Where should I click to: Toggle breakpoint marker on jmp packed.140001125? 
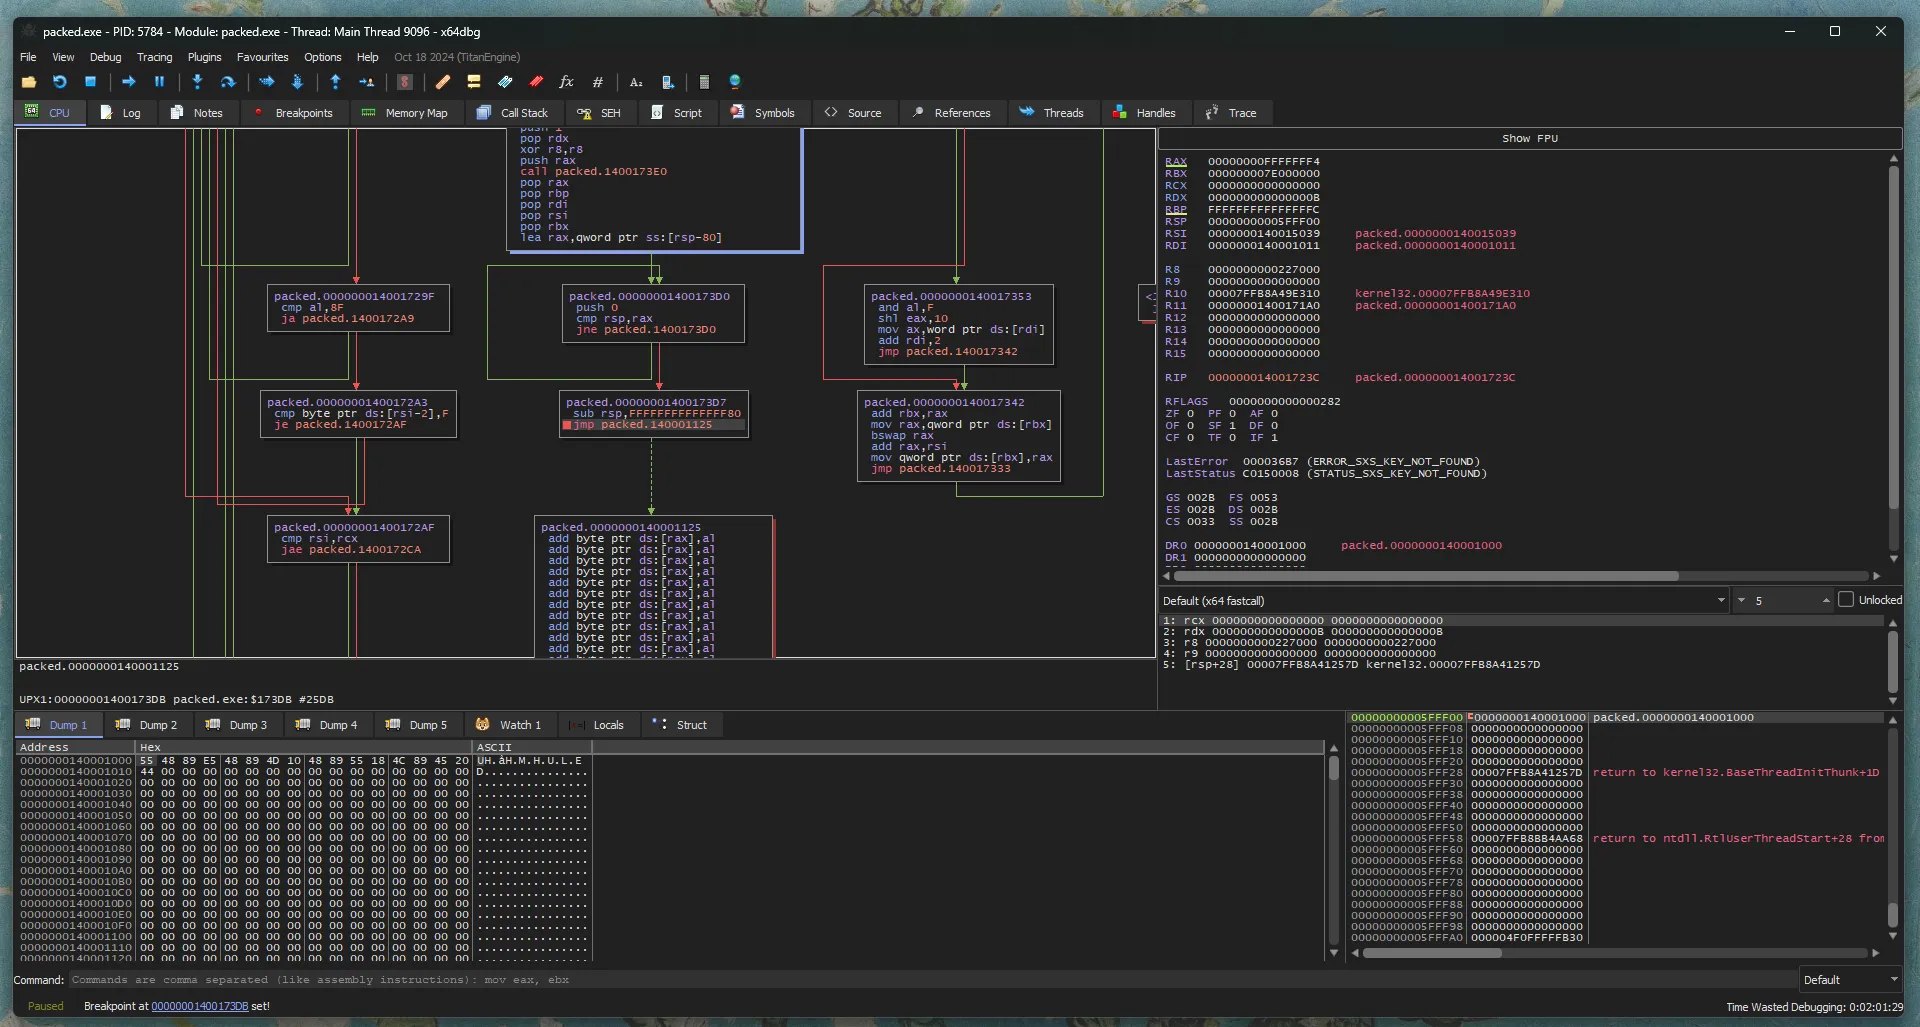point(567,425)
